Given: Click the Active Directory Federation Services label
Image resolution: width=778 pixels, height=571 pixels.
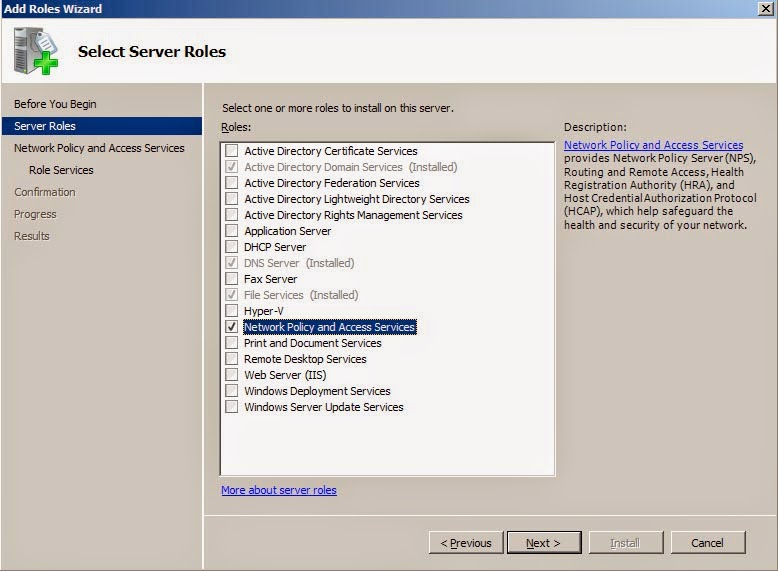Looking at the screenshot, I should [x=331, y=183].
